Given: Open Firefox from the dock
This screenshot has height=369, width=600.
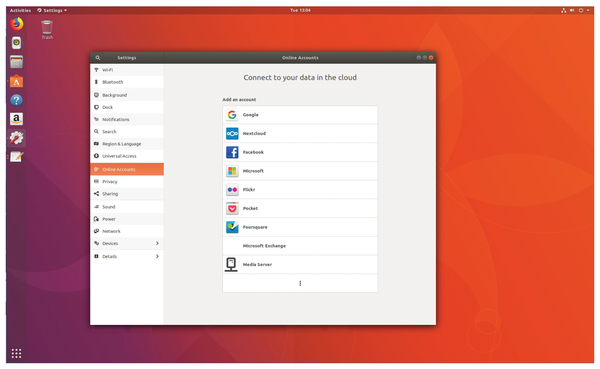Looking at the screenshot, I should click(16, 24).
